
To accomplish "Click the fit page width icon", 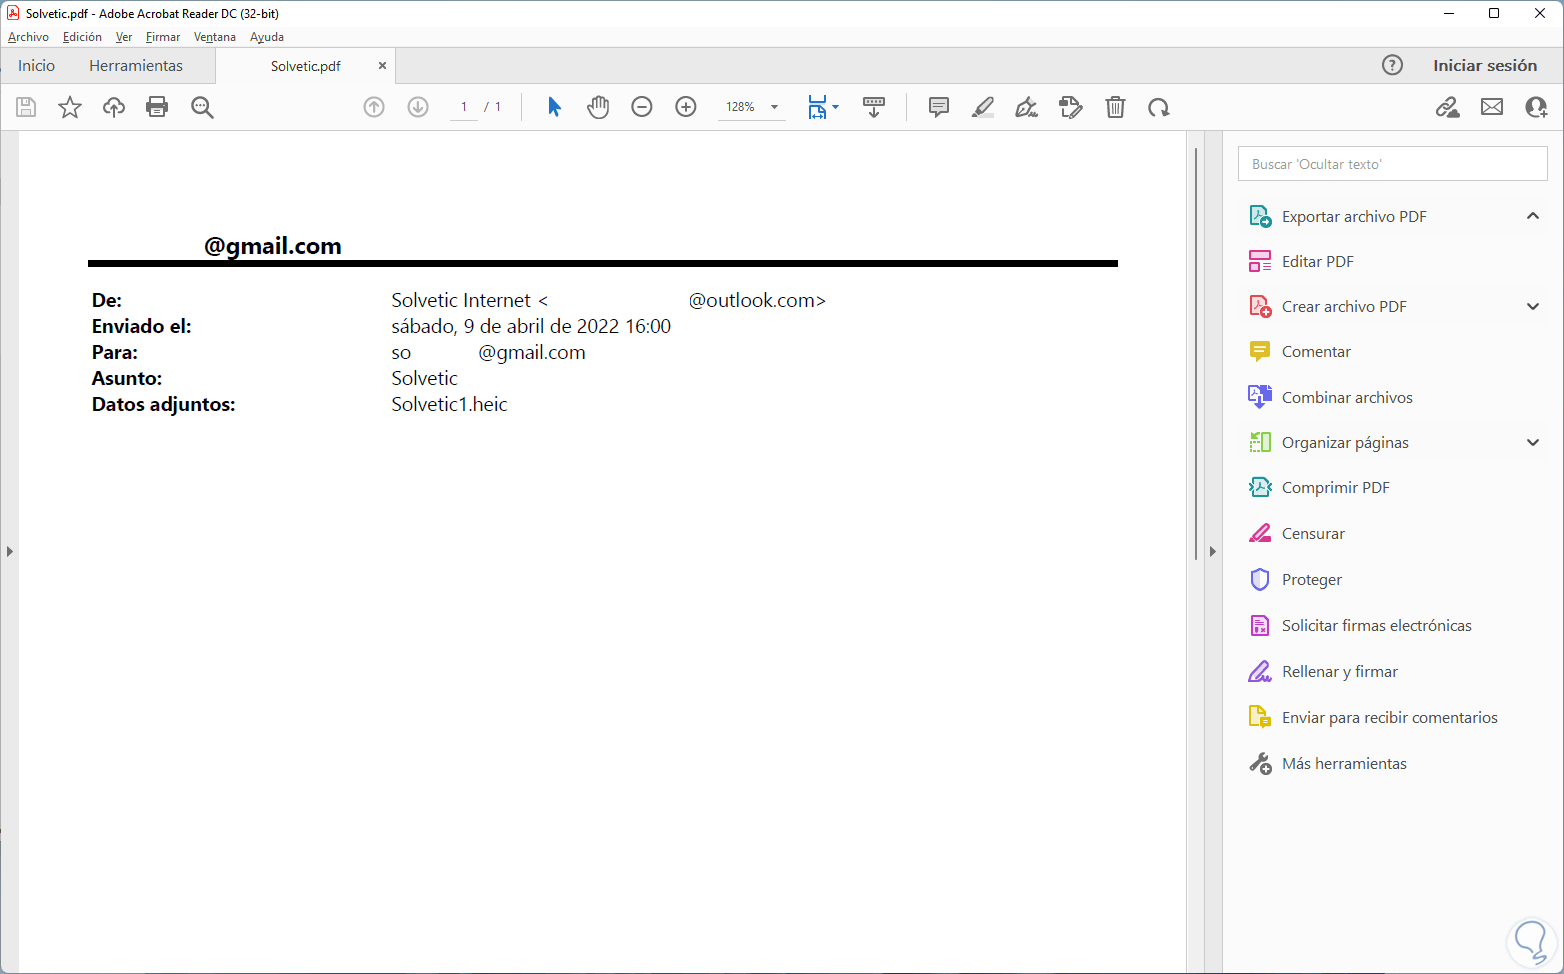I will tap(817, 107).
